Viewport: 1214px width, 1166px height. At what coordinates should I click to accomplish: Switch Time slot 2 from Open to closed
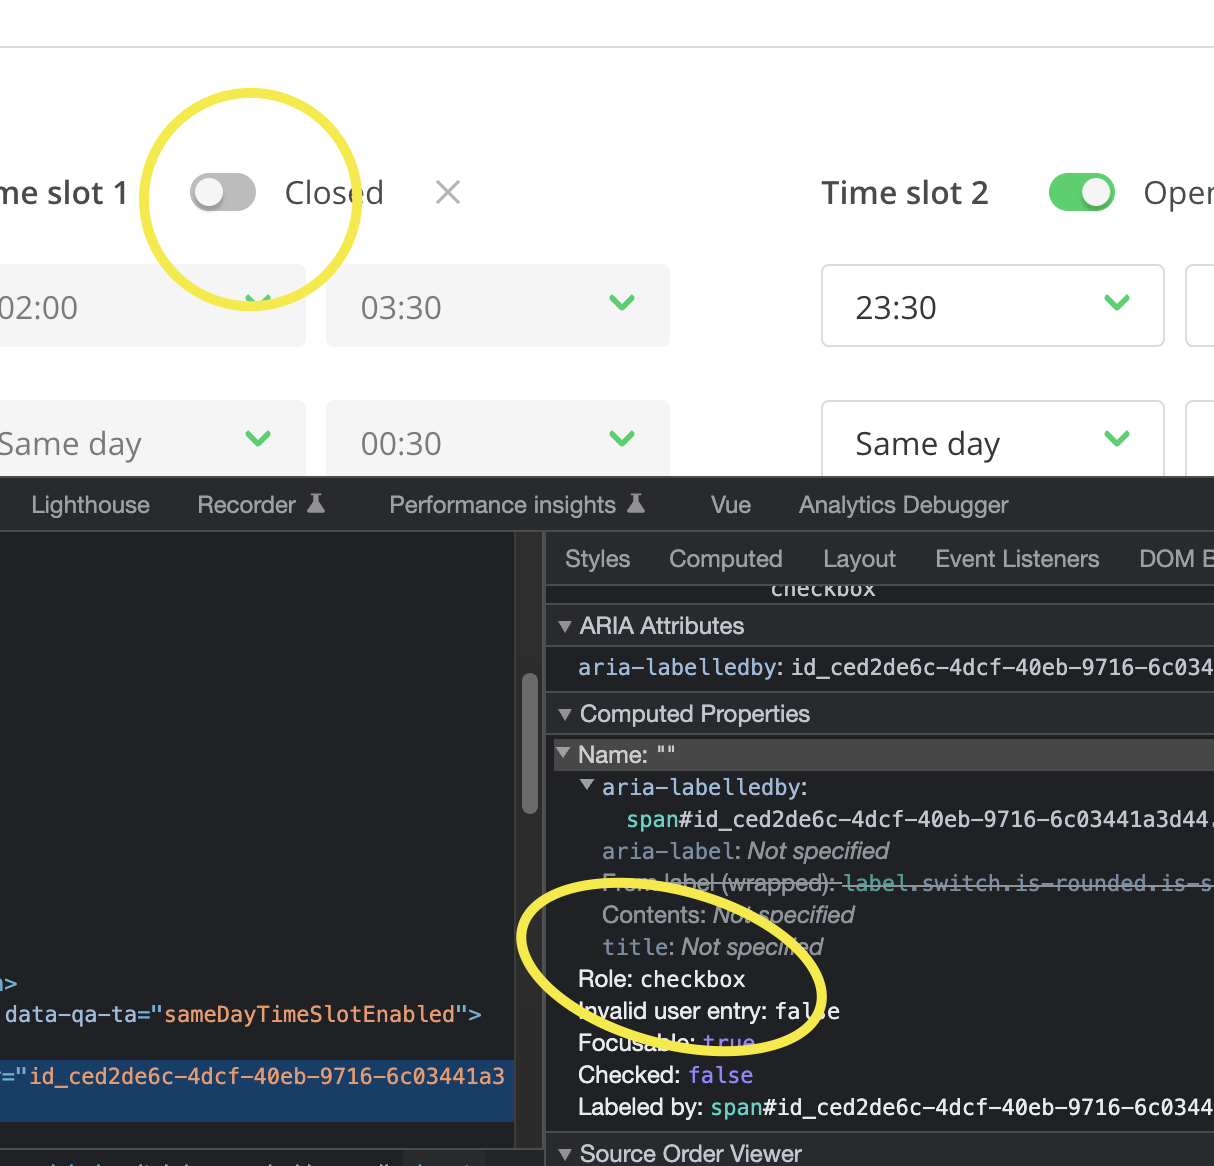(1082, 192)
